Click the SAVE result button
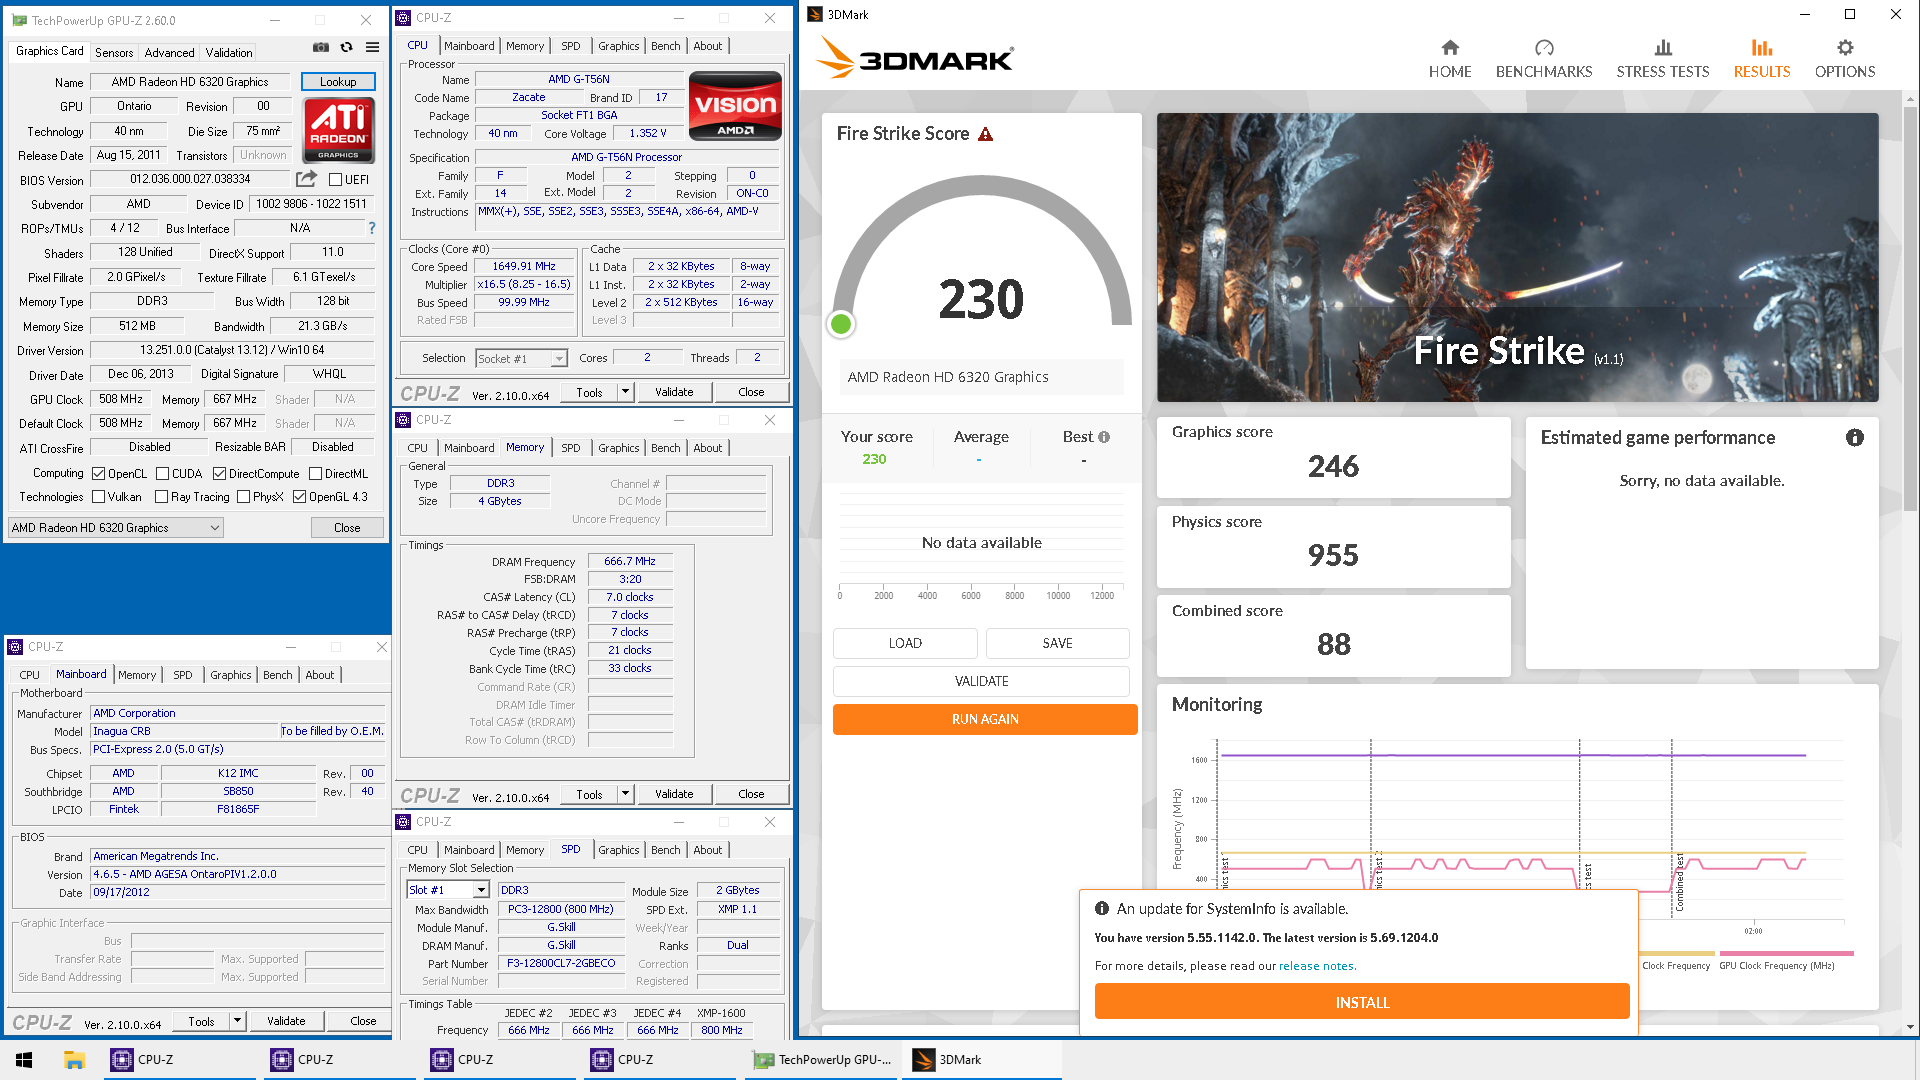This screenshot has width=1920, height=1080. click(x=1057, y=643)
